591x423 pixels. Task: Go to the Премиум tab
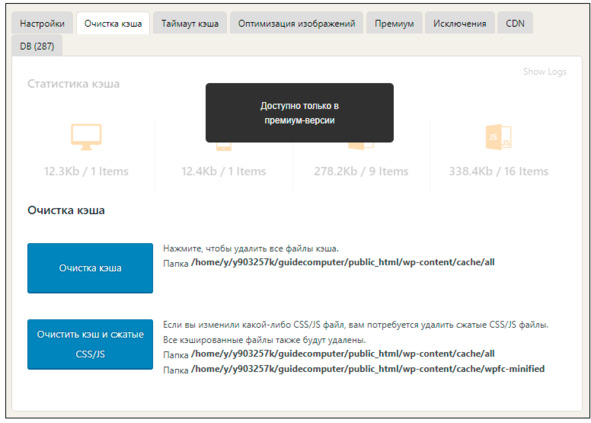click(x=394, y=23)
